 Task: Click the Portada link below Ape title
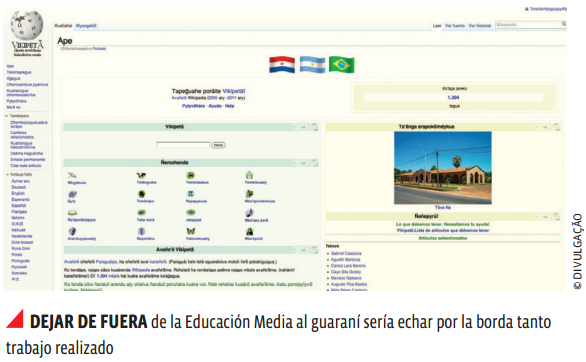tap(99, 49)
